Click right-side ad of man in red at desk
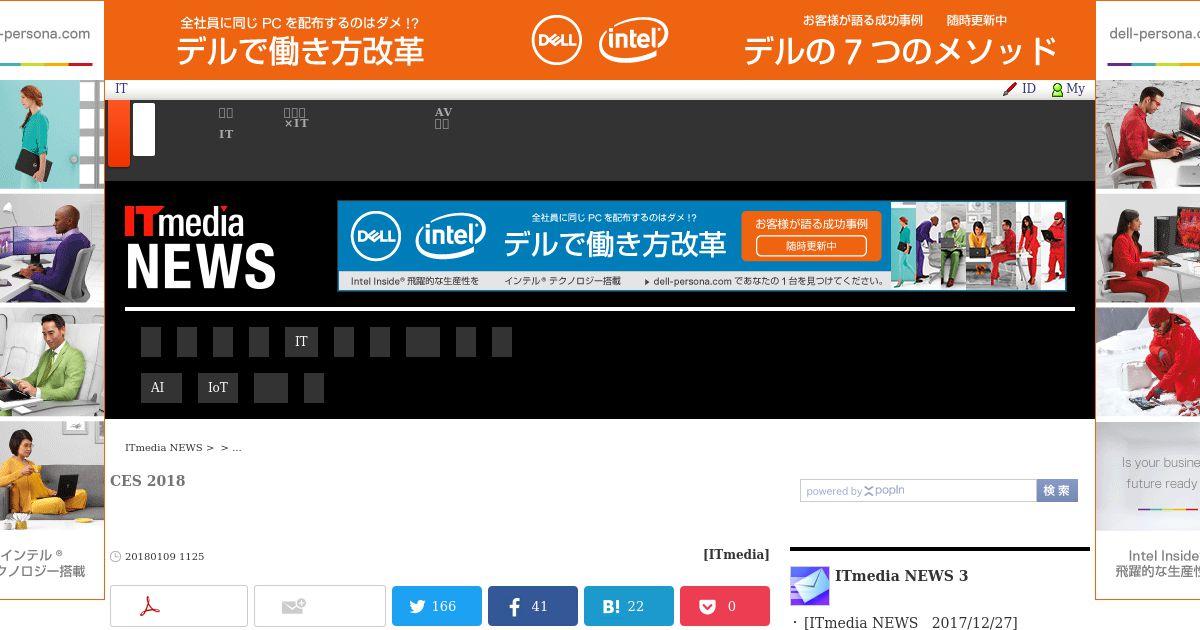This screenshot has width=1200, height=630. 1148,134
